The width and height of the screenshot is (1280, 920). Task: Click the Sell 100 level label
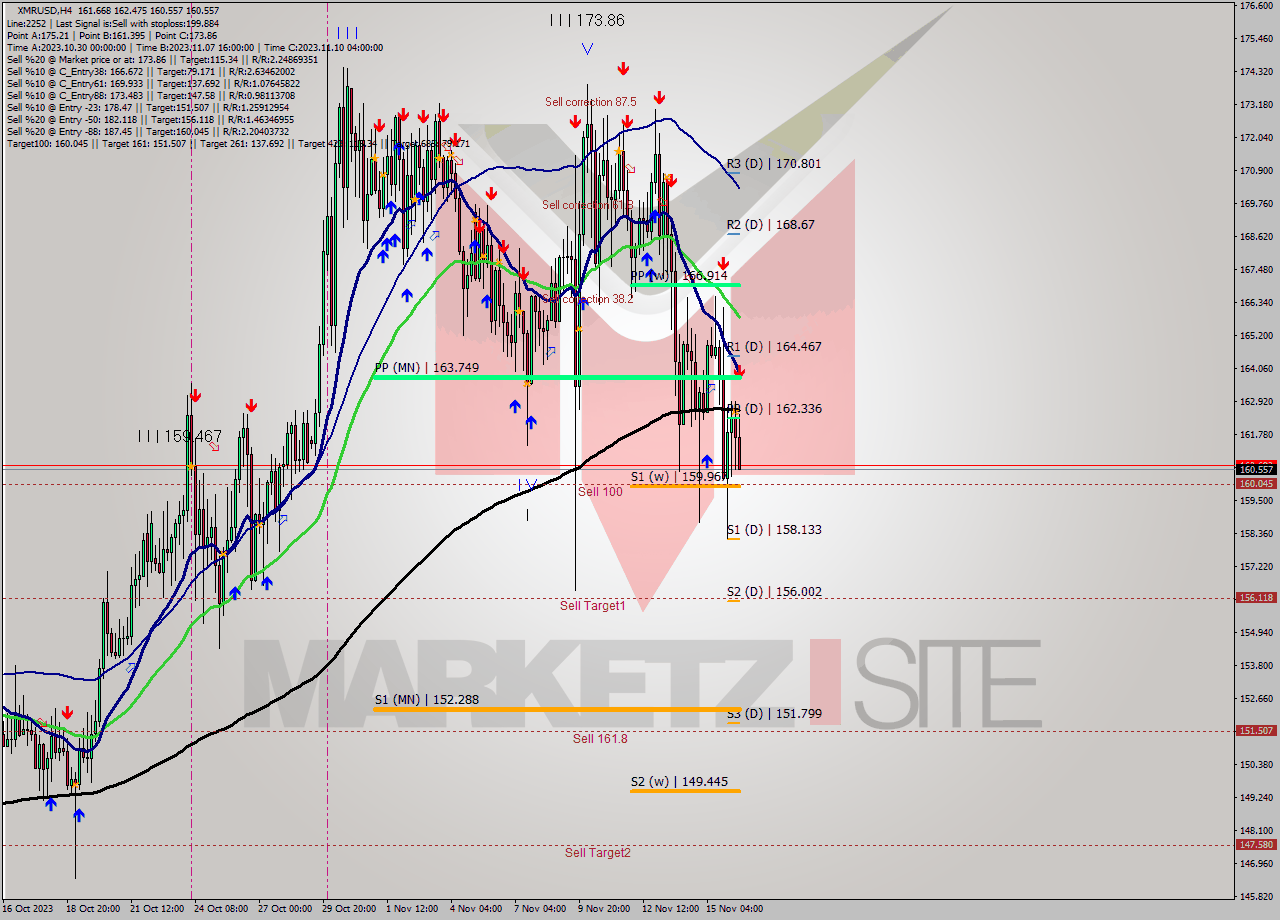pos(600,492)
